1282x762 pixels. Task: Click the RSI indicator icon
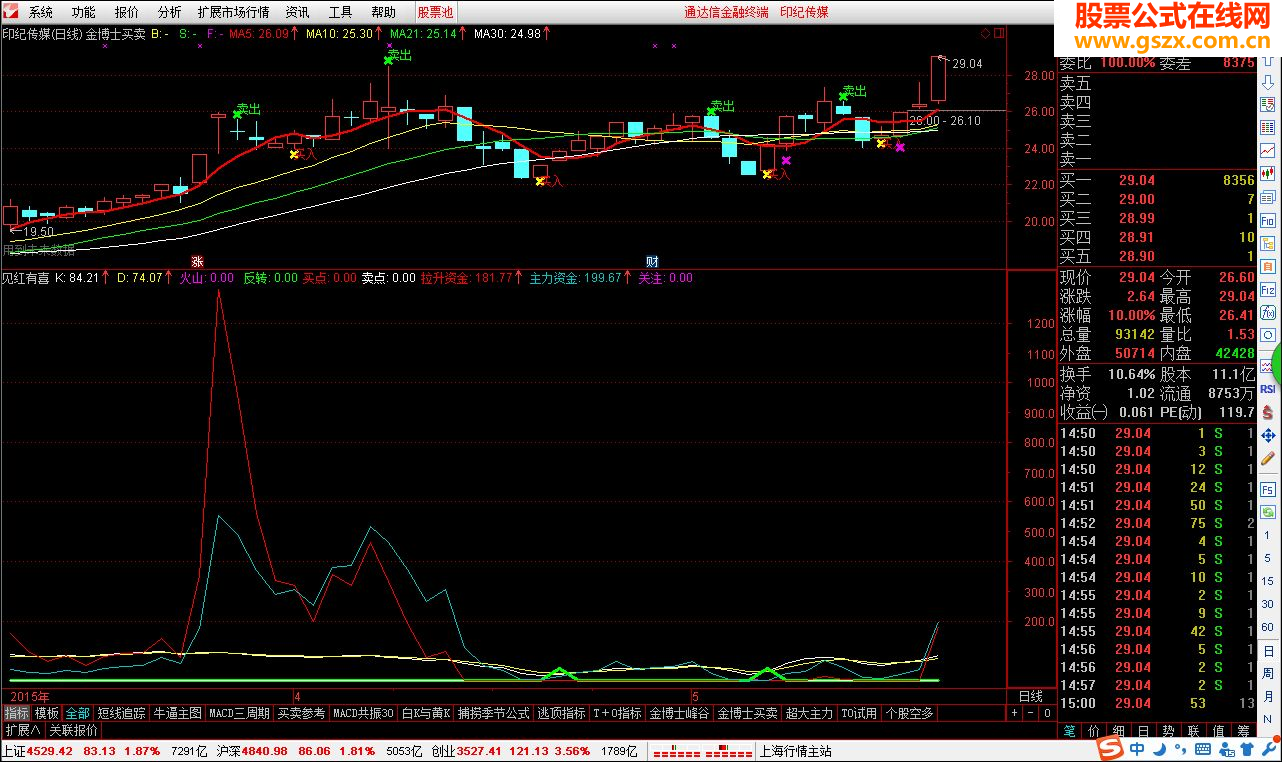(x=1268, y=389)
